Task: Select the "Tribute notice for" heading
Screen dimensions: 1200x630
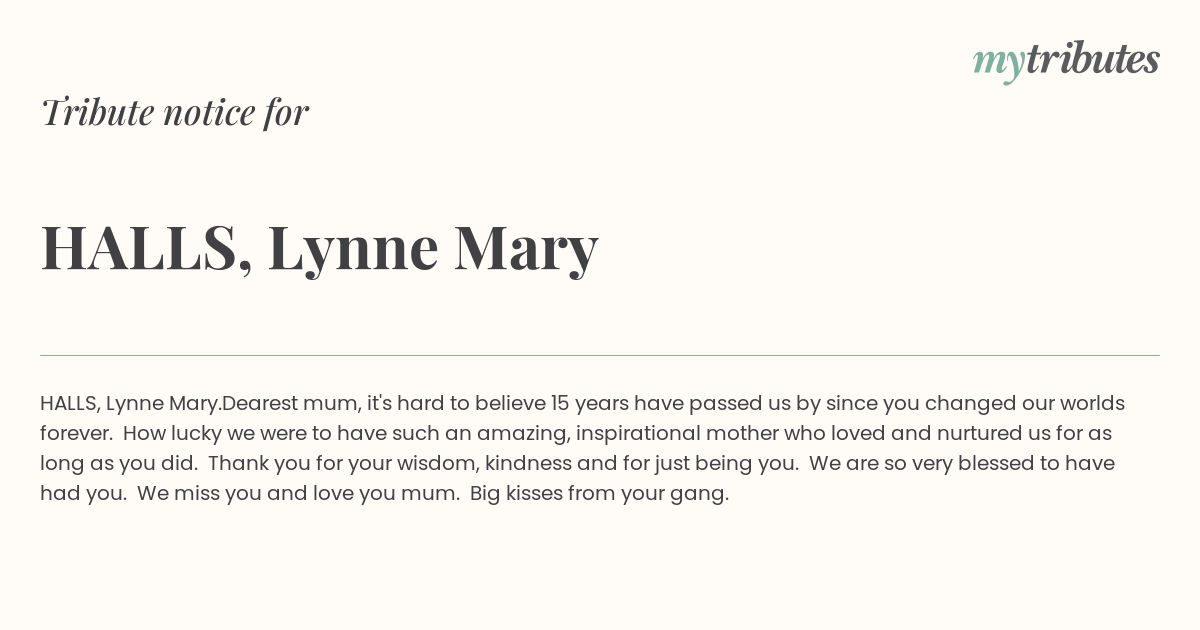Action: pyautogui.click(x=175, y=112)
